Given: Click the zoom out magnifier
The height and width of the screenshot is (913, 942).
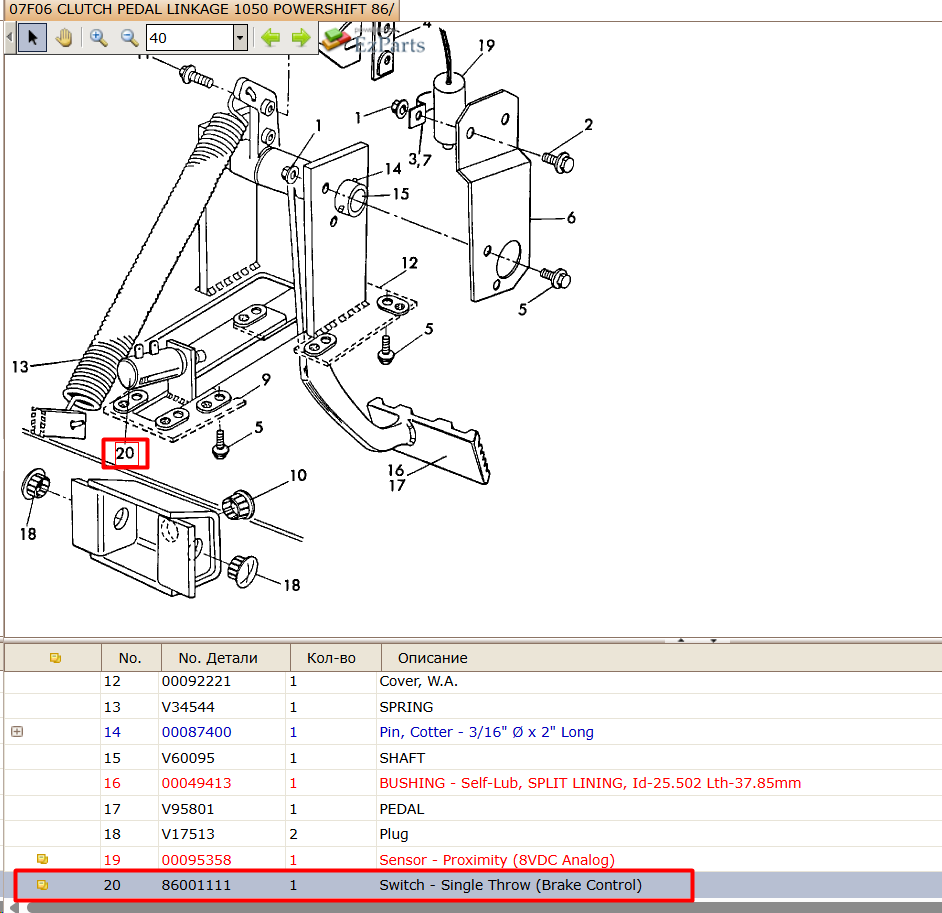Looking at the screenshot, I should 129,38.
